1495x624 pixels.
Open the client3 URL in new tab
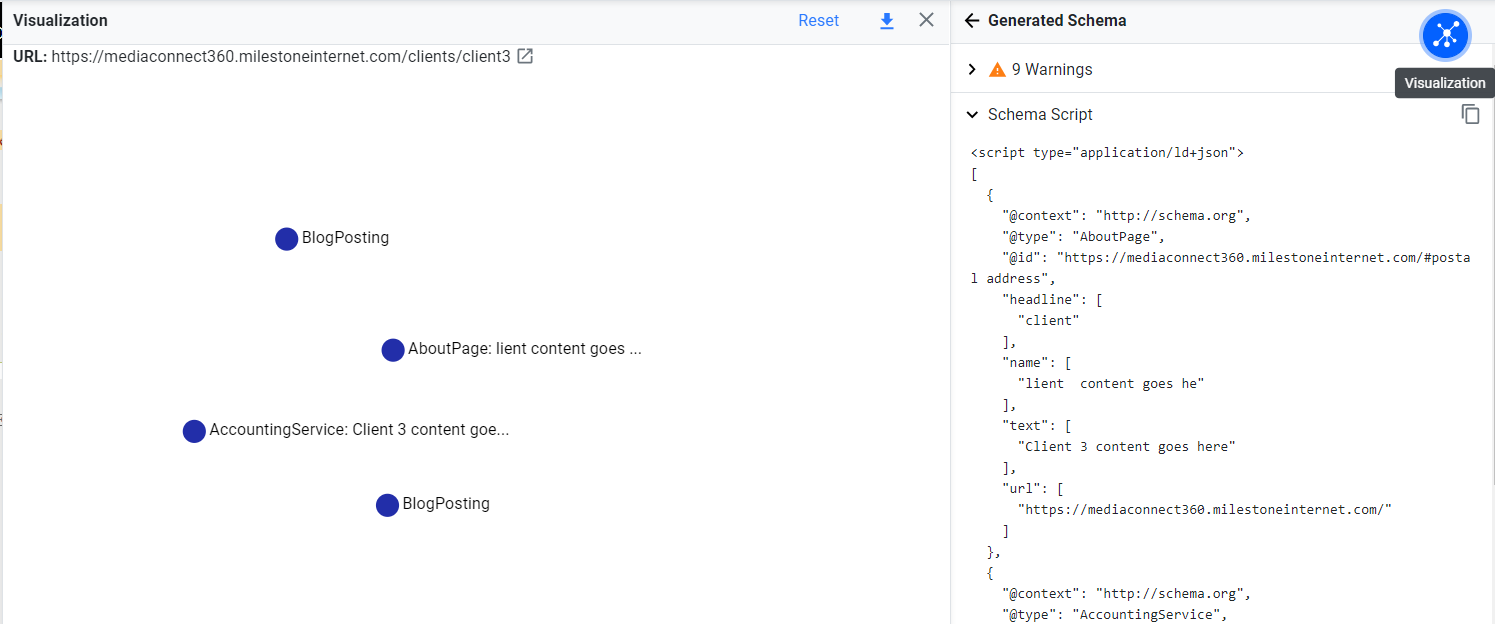pyautogui.click(x=525, y=56)
